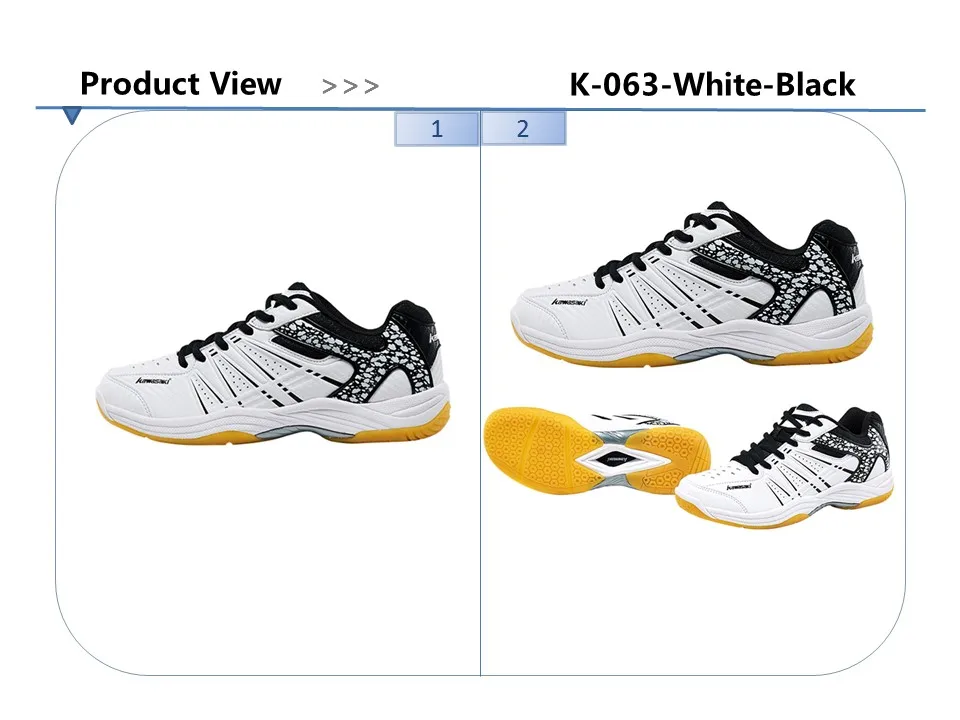Viewport: 960px width, 720px height.
Task: Select the small shoe at bottom right
Action: pos(785,465)
